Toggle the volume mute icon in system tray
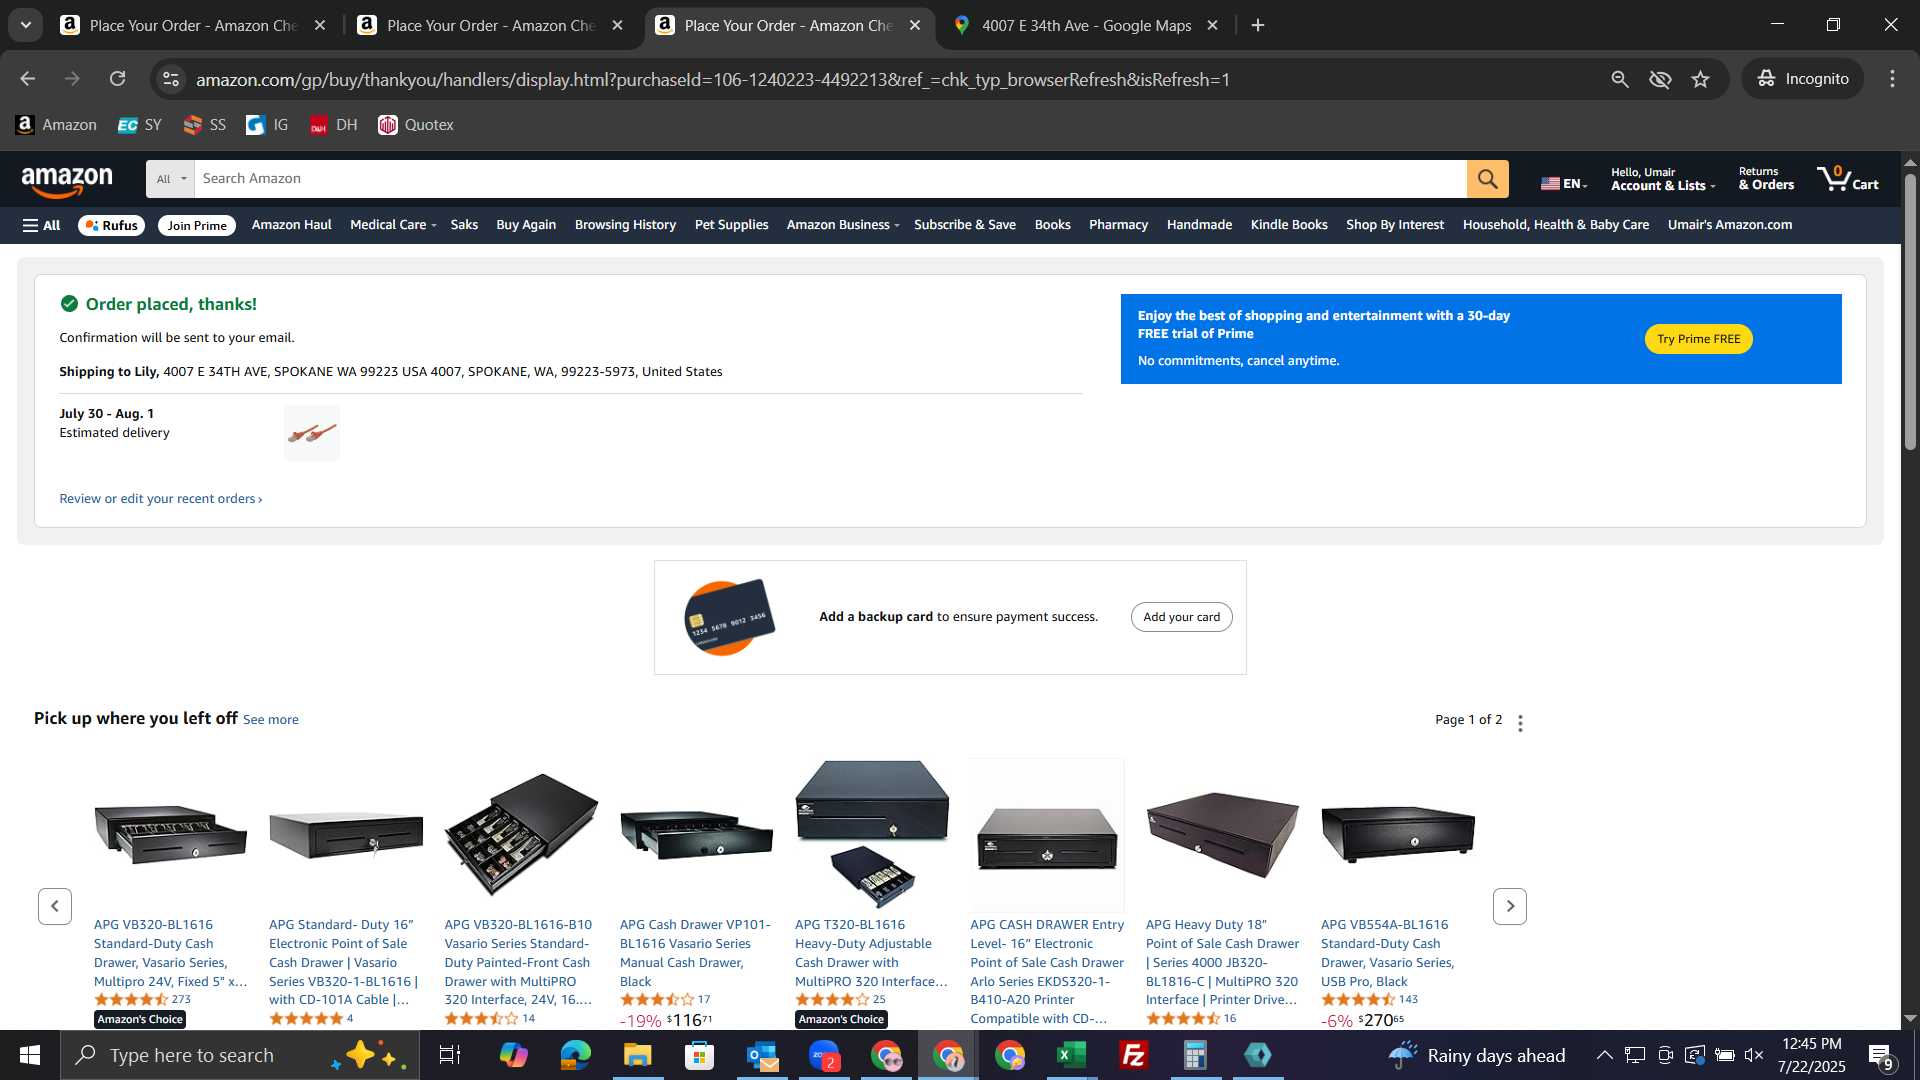Screen dimensions: 1920x1080 [x=1754, y=1055]
